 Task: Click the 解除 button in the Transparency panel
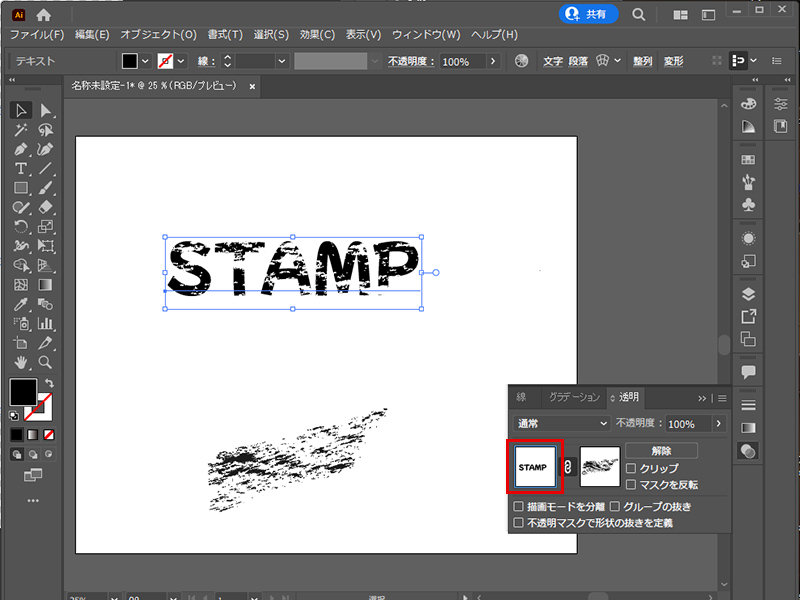(x=659, y=451)
